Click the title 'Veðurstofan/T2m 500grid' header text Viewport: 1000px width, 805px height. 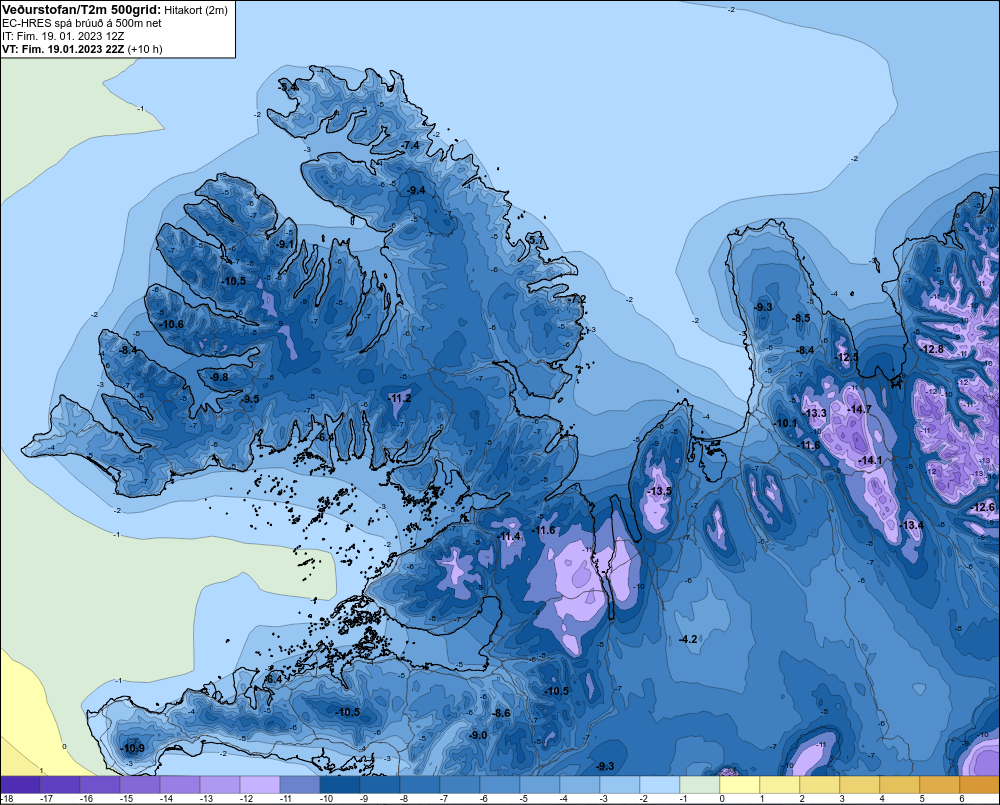(81, 10)
